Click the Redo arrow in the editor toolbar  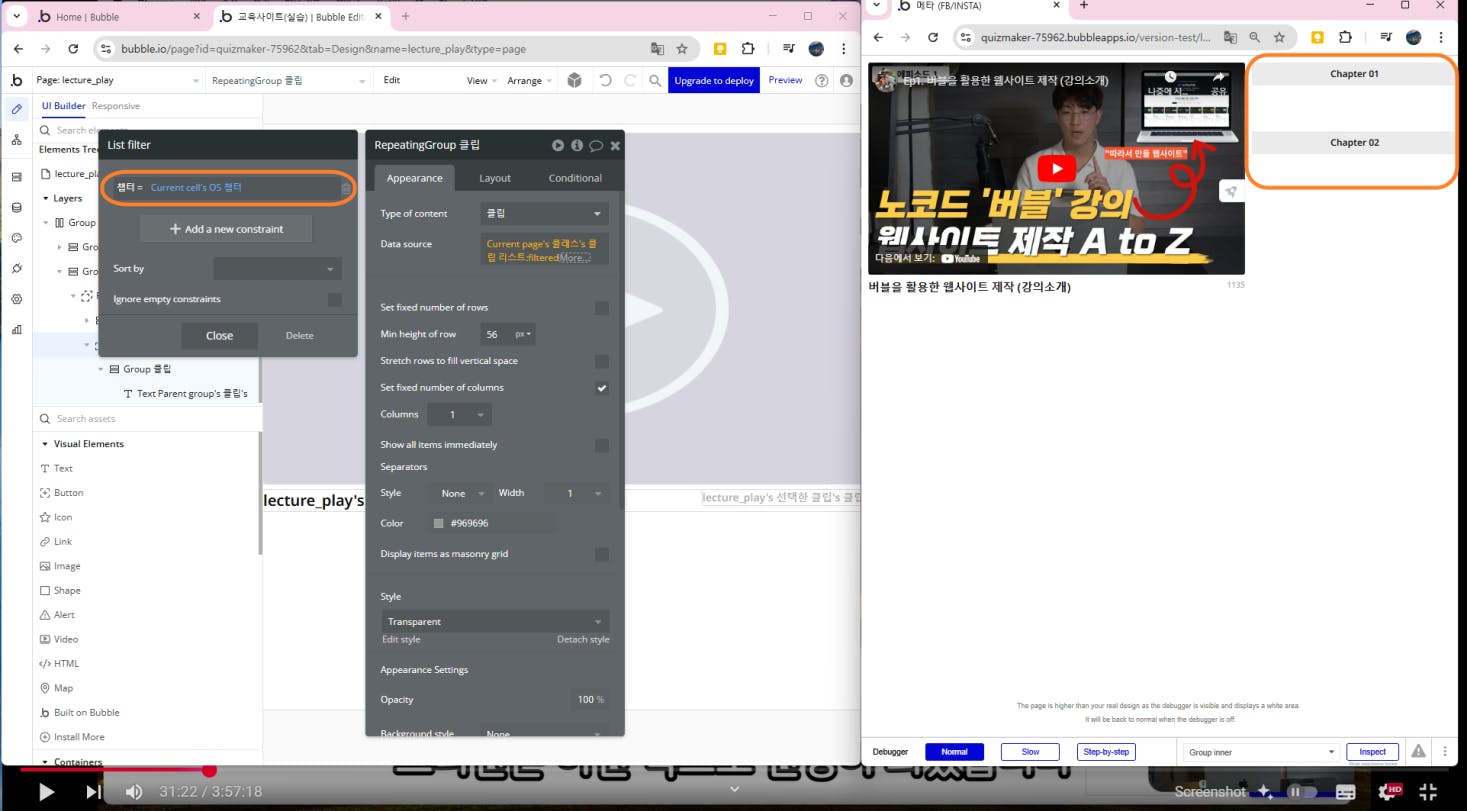tap(630, 81)
